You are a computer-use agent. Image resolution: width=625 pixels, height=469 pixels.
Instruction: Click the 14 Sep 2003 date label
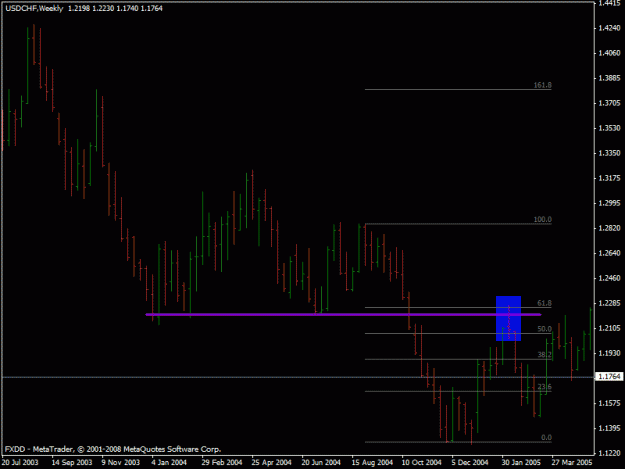72,462
